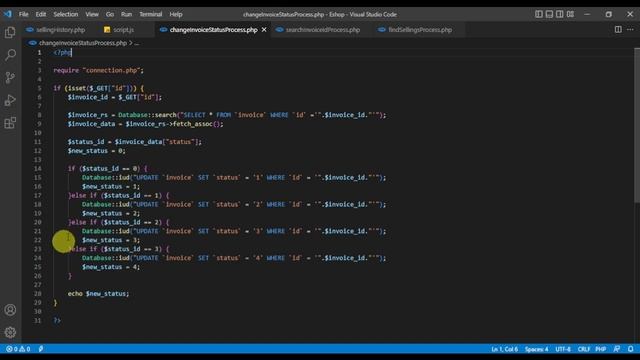Click the VS Code logo icon
The image size is (640, 360).
[x=8, y=14]
